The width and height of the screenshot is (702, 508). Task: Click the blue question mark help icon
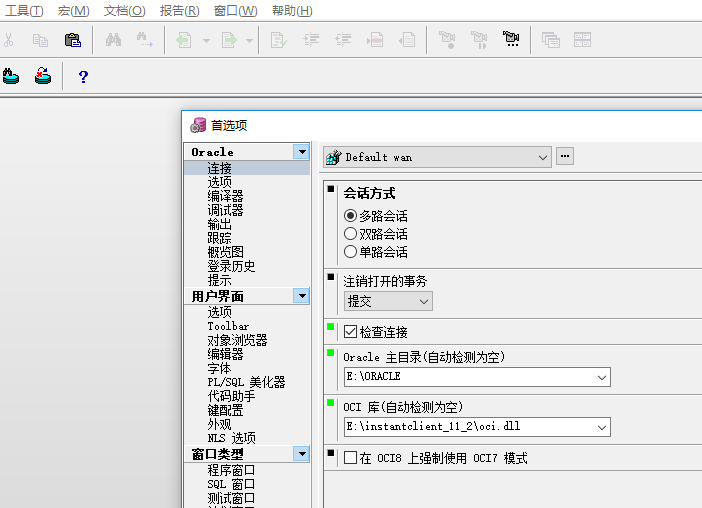(x=83, y=77)
